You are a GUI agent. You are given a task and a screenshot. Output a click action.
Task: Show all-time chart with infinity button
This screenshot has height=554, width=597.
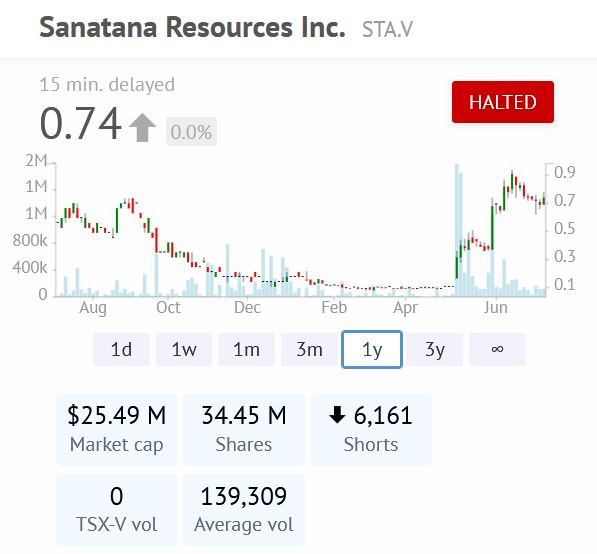pos(497,349)
